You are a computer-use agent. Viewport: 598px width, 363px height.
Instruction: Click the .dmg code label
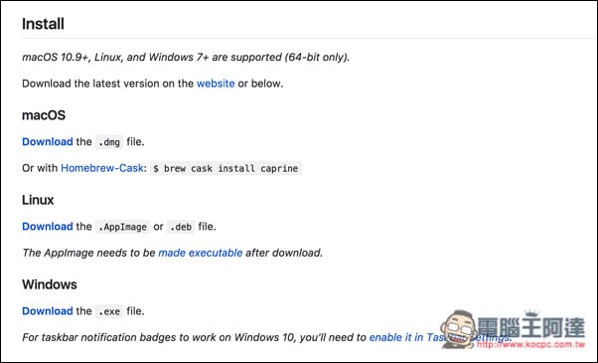point(109,142)
